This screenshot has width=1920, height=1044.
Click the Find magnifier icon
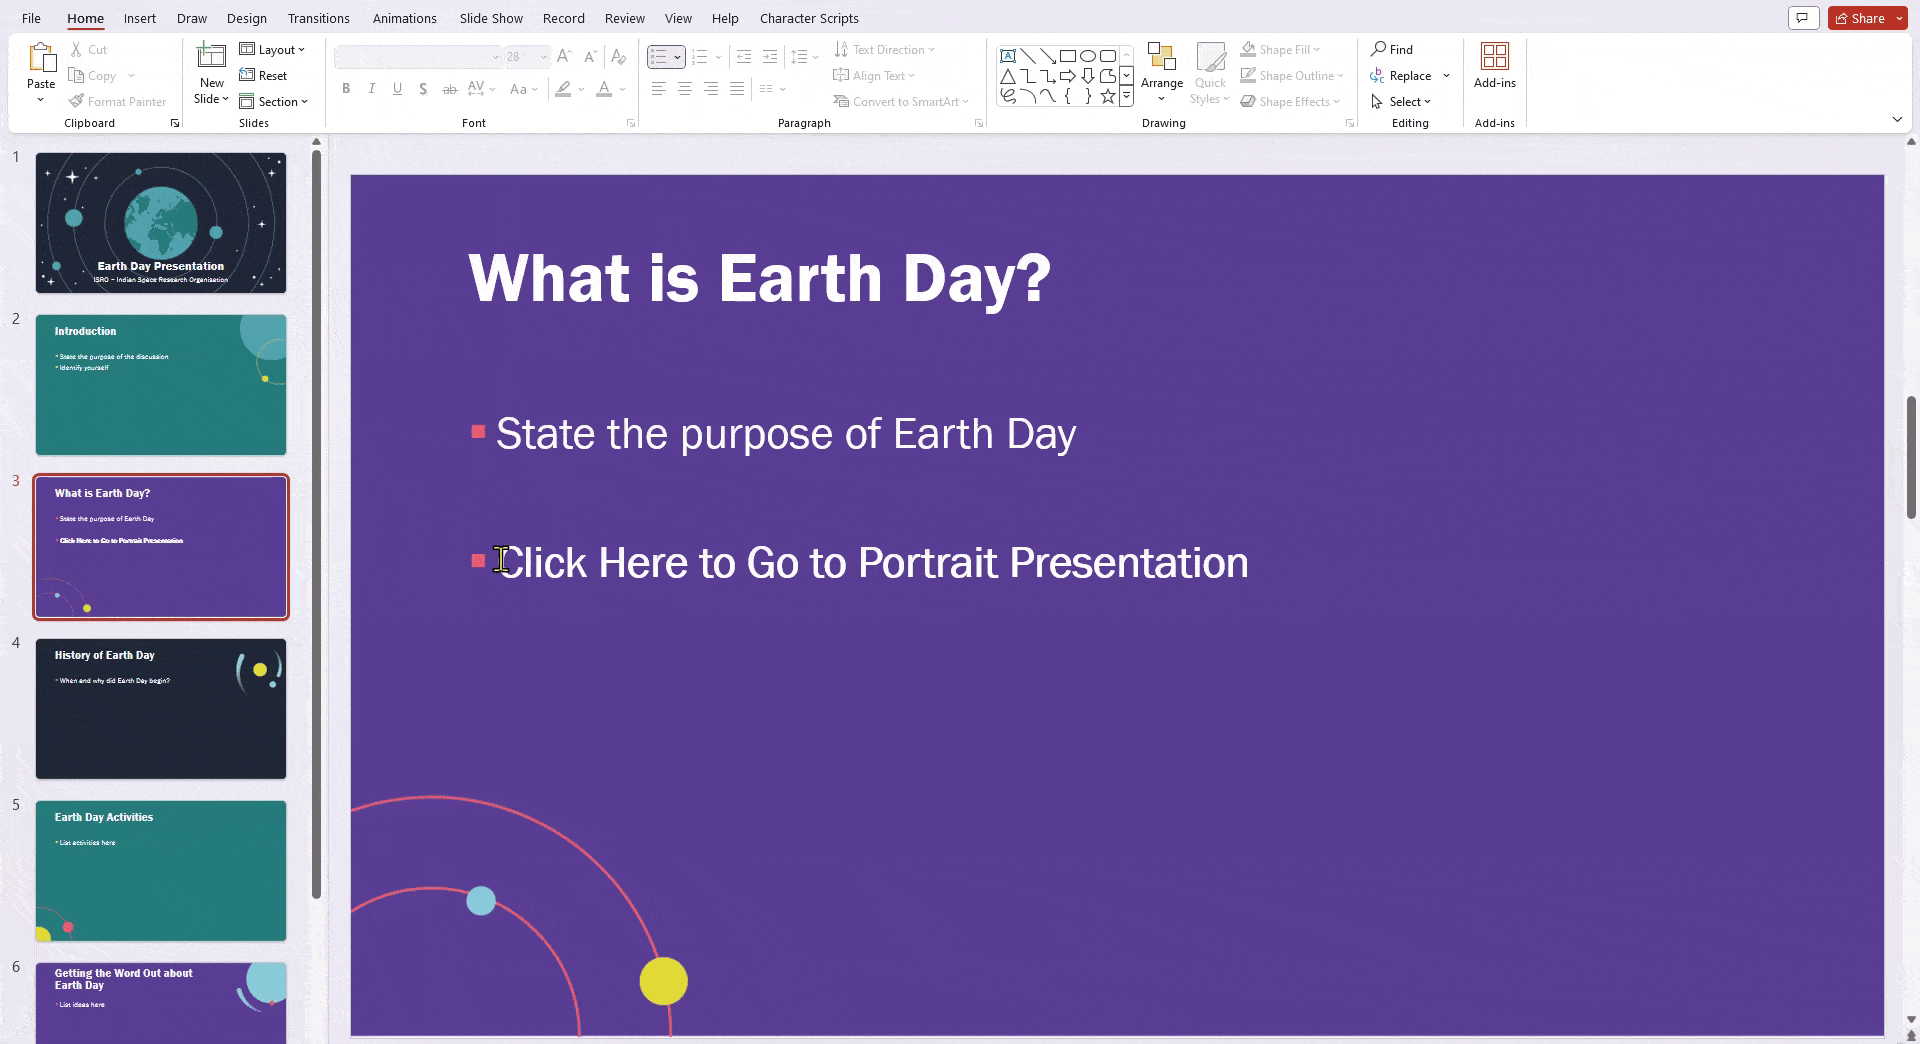pos(1378,49)
